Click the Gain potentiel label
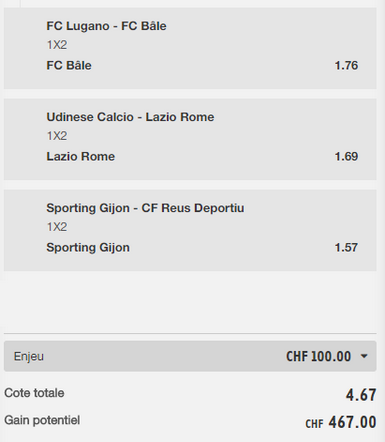 42,420
